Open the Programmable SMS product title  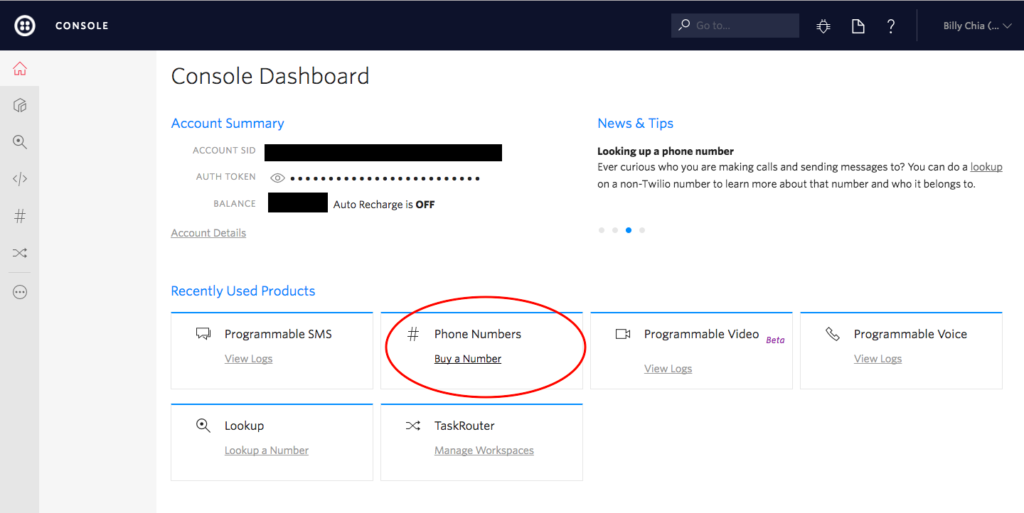278,334
